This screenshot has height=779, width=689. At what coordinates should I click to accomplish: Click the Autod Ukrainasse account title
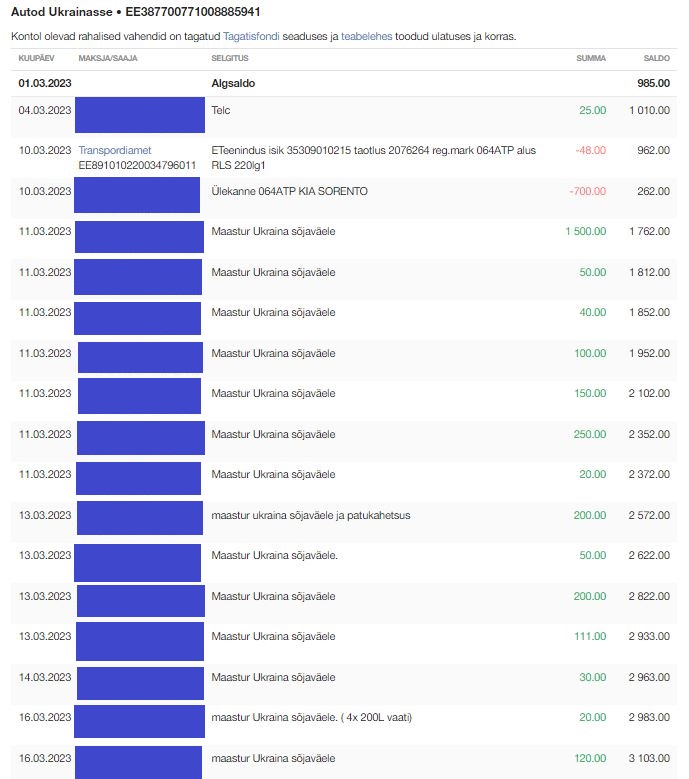pos(136,13)
